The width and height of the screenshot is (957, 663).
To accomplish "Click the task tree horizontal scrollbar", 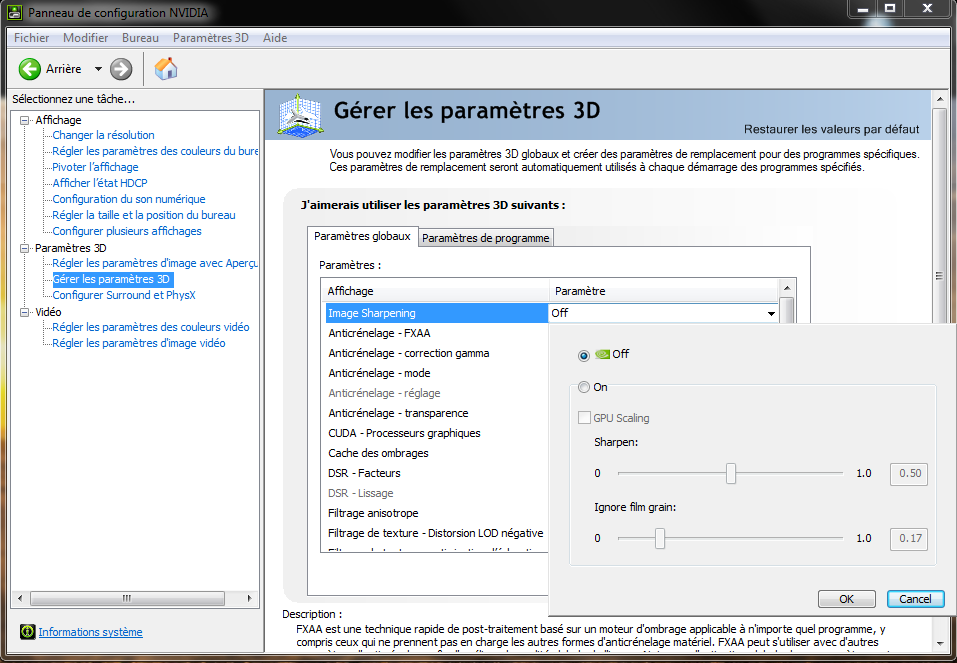I will click(127, 598).
